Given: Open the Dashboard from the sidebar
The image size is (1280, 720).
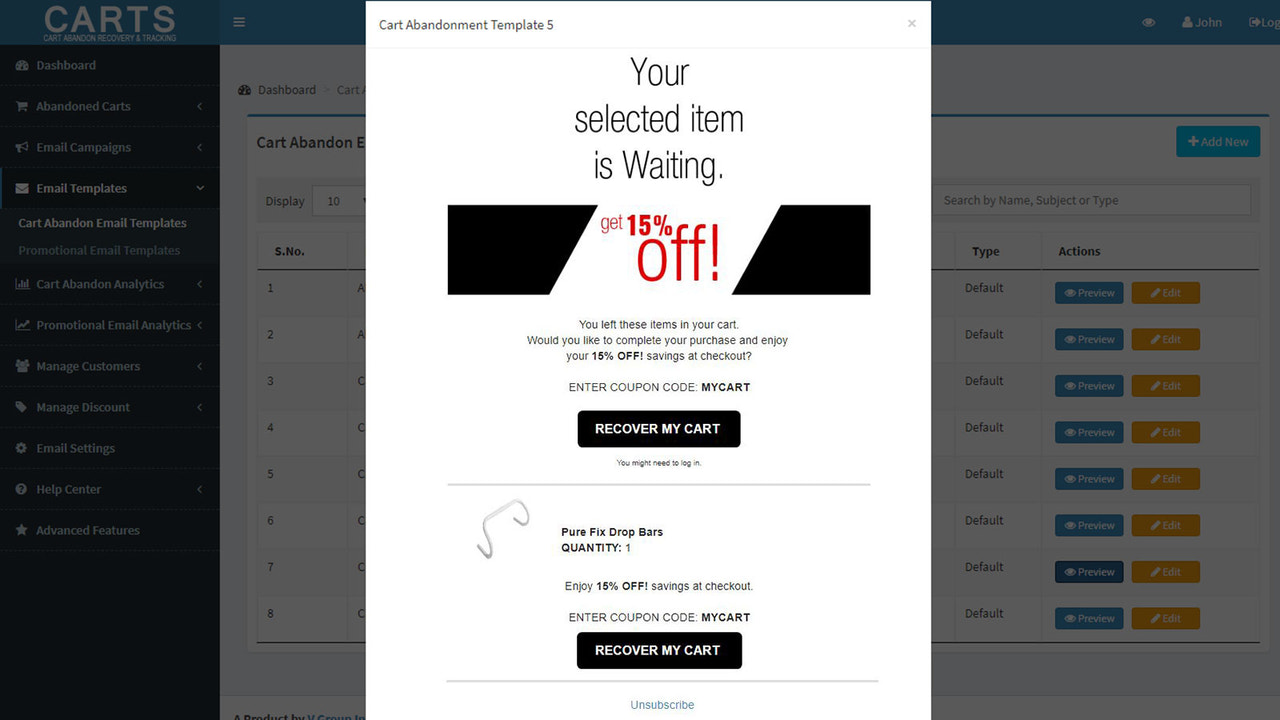Looking at the screenshot, I should [67, 65].
